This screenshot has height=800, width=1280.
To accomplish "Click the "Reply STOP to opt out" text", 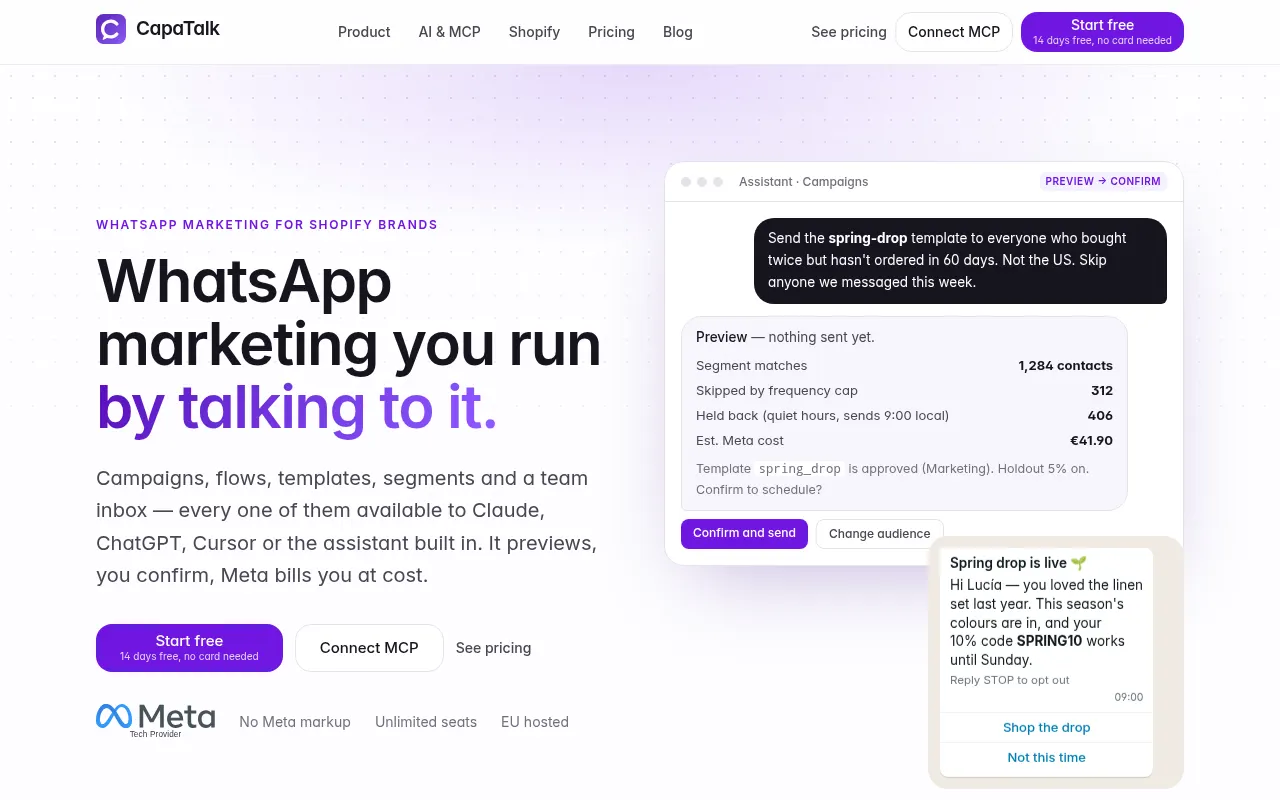I will (x=1010, y=680).
